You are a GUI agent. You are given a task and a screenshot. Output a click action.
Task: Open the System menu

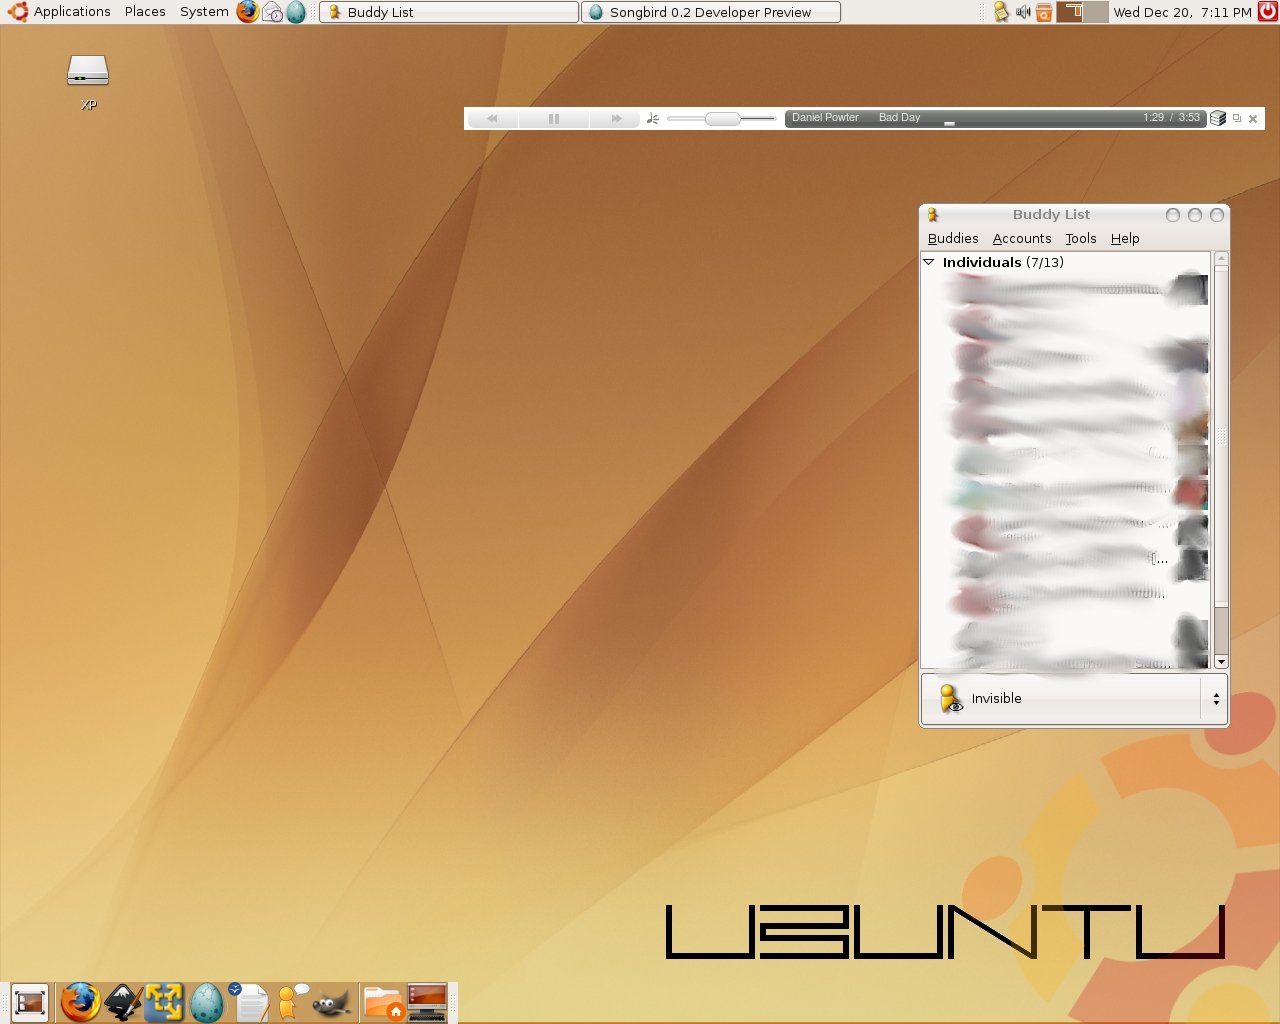204,12
